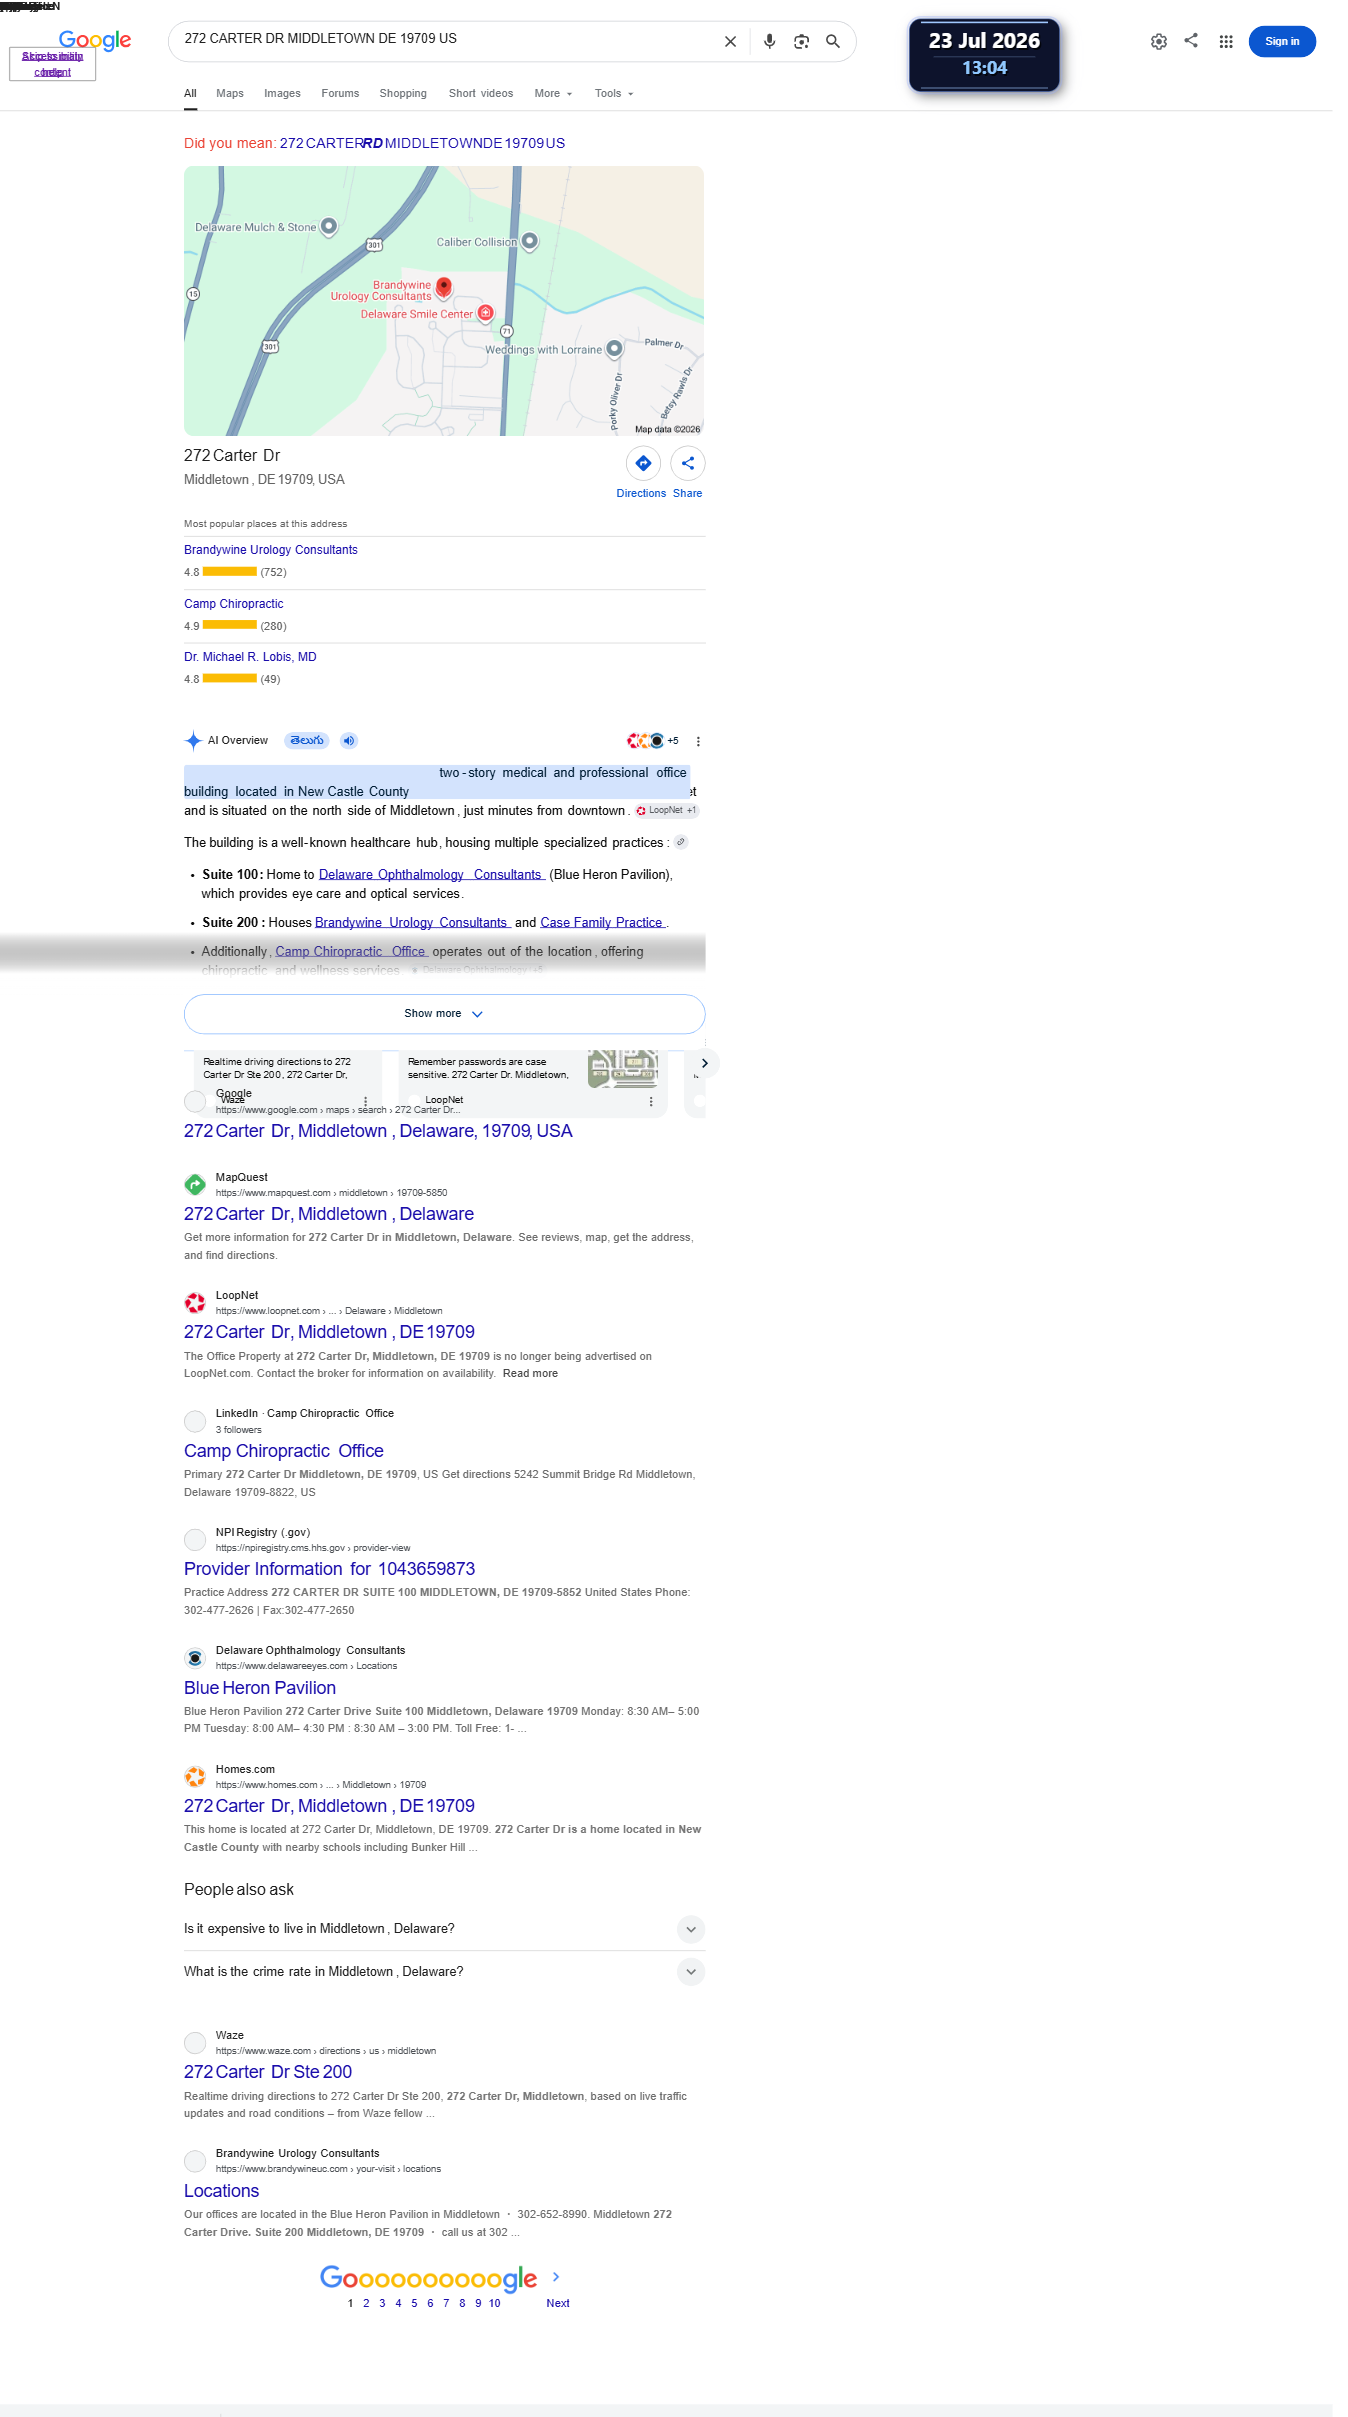Click the Share icon under the map
The image size is (1348, 2417).
tap(688, 463)
